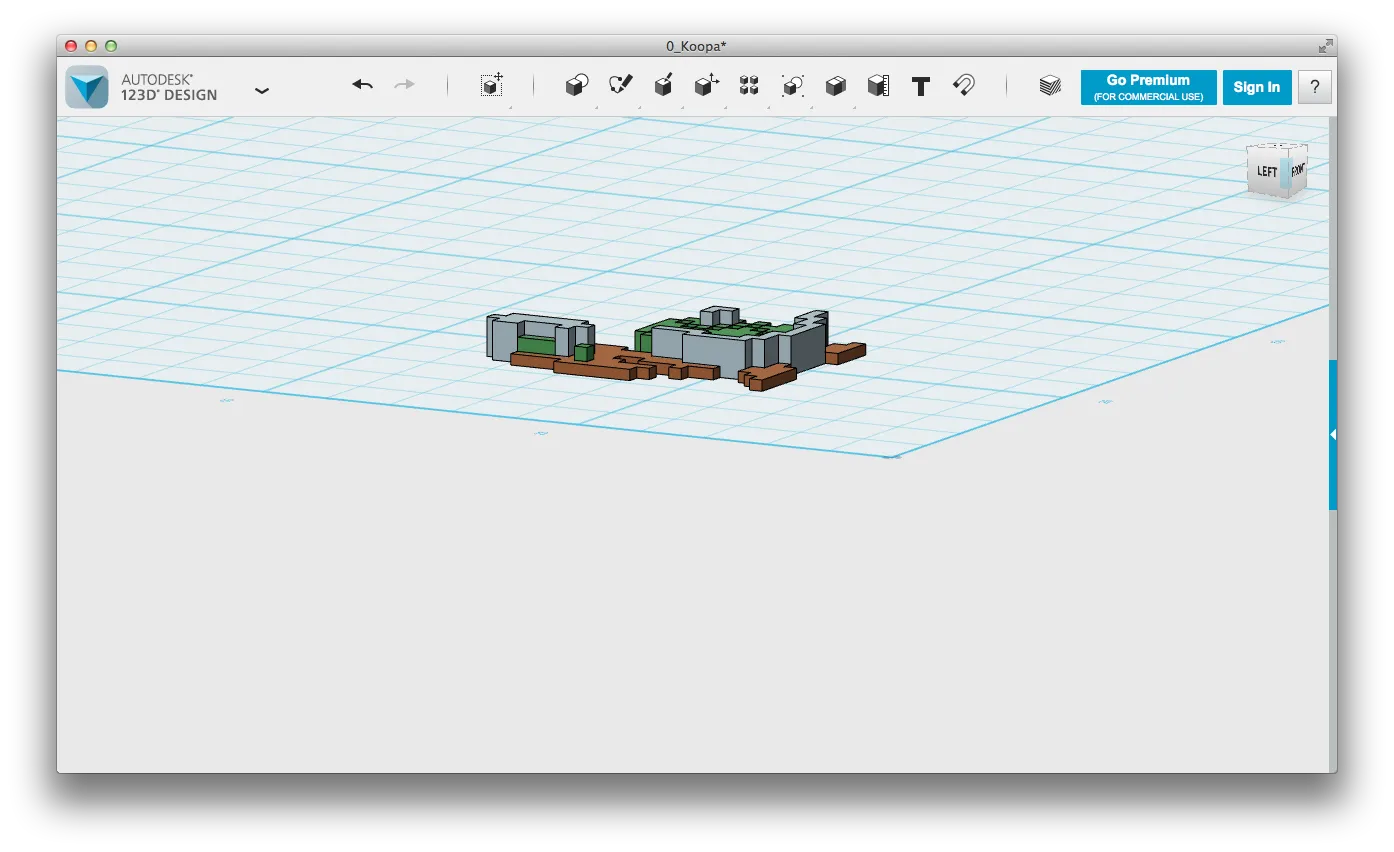Open the Grouping tool menu
Screen dimensions: 1394x852
pos(793,86)
